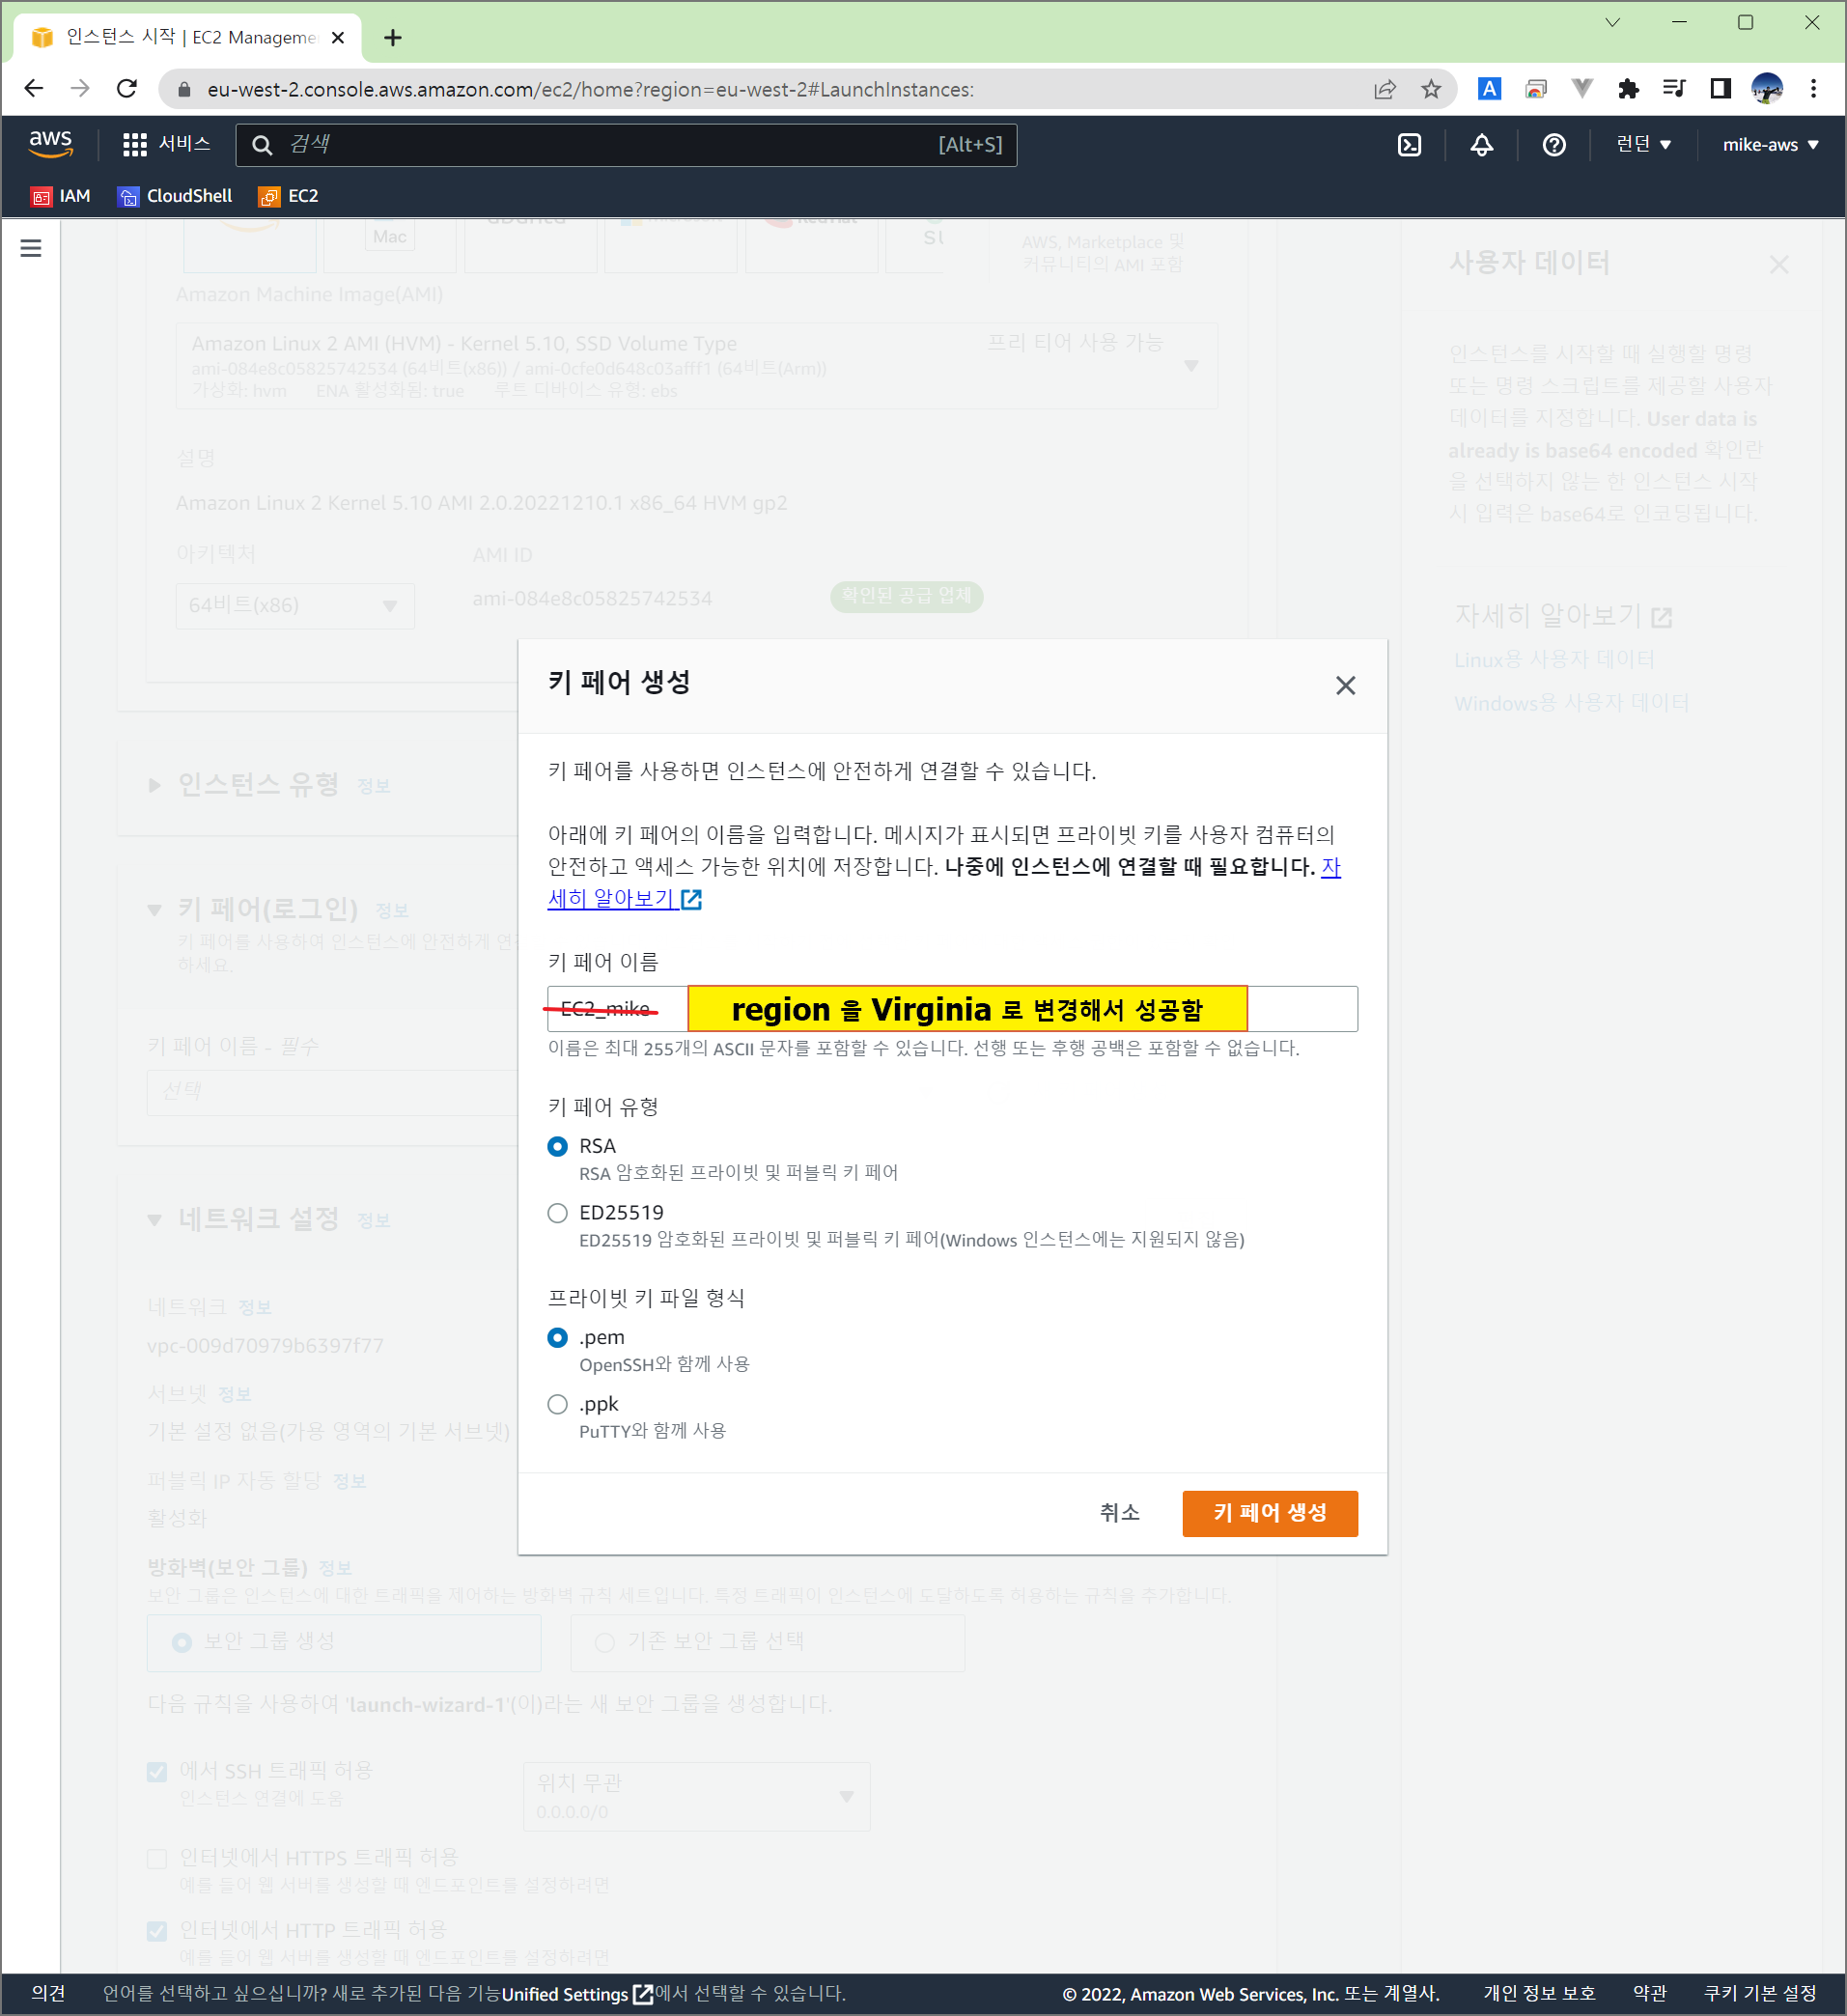The height and width of the screenshot is (2016, 1847).
Task: Toggle the HTTP 트래픽 허용 checkbox
Action: [156, 1932]
